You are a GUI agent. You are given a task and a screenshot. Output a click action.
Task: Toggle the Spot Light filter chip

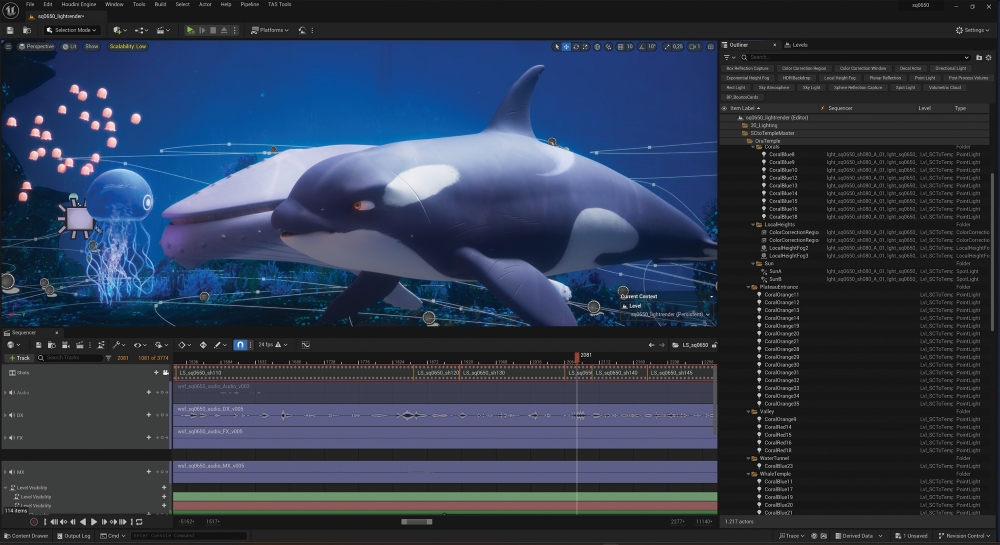coord(905,87)
